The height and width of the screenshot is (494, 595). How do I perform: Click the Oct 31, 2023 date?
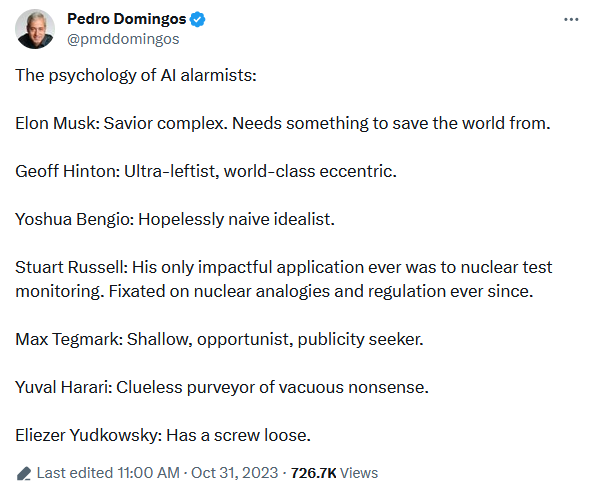pos(235,473)
